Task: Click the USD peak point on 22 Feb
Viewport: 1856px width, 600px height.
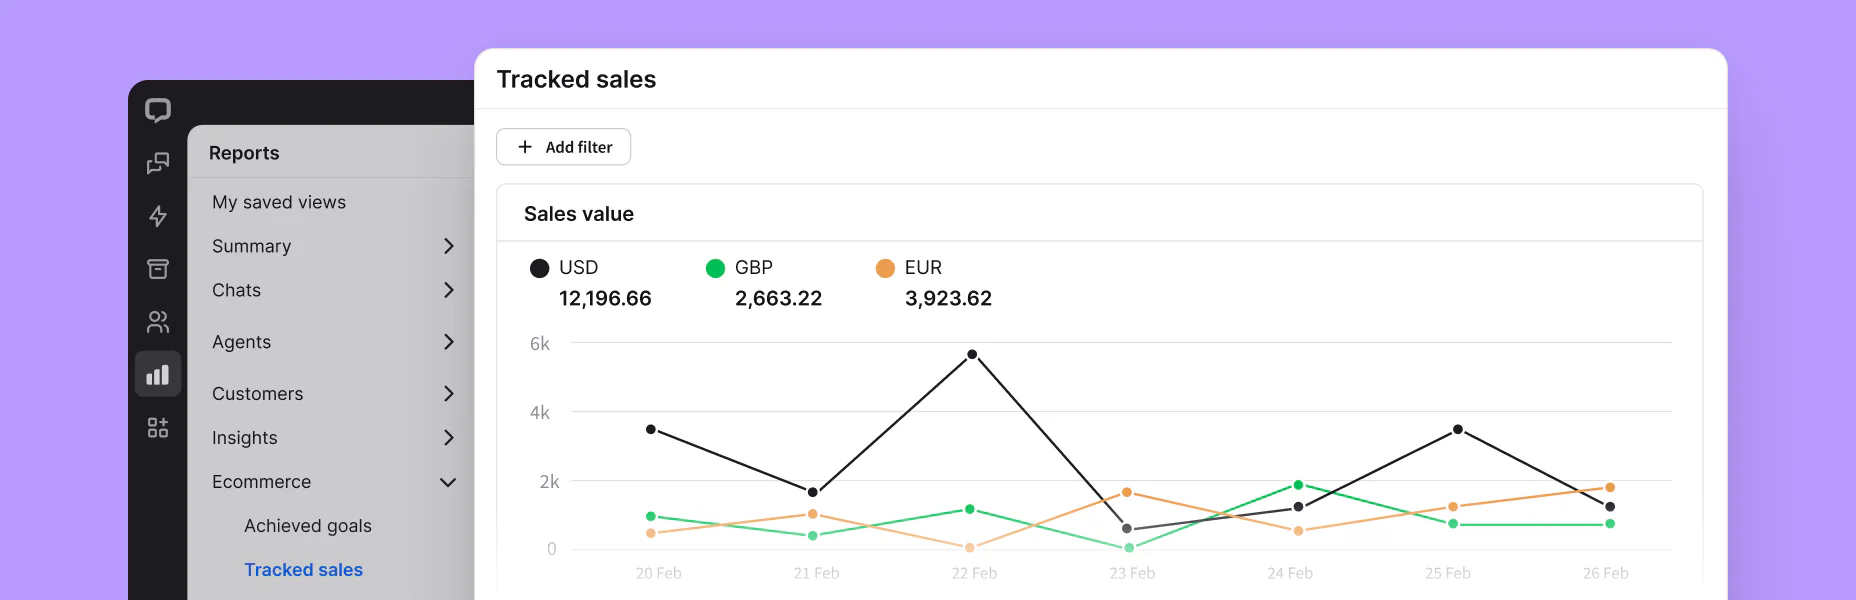Action: [972, 355]
